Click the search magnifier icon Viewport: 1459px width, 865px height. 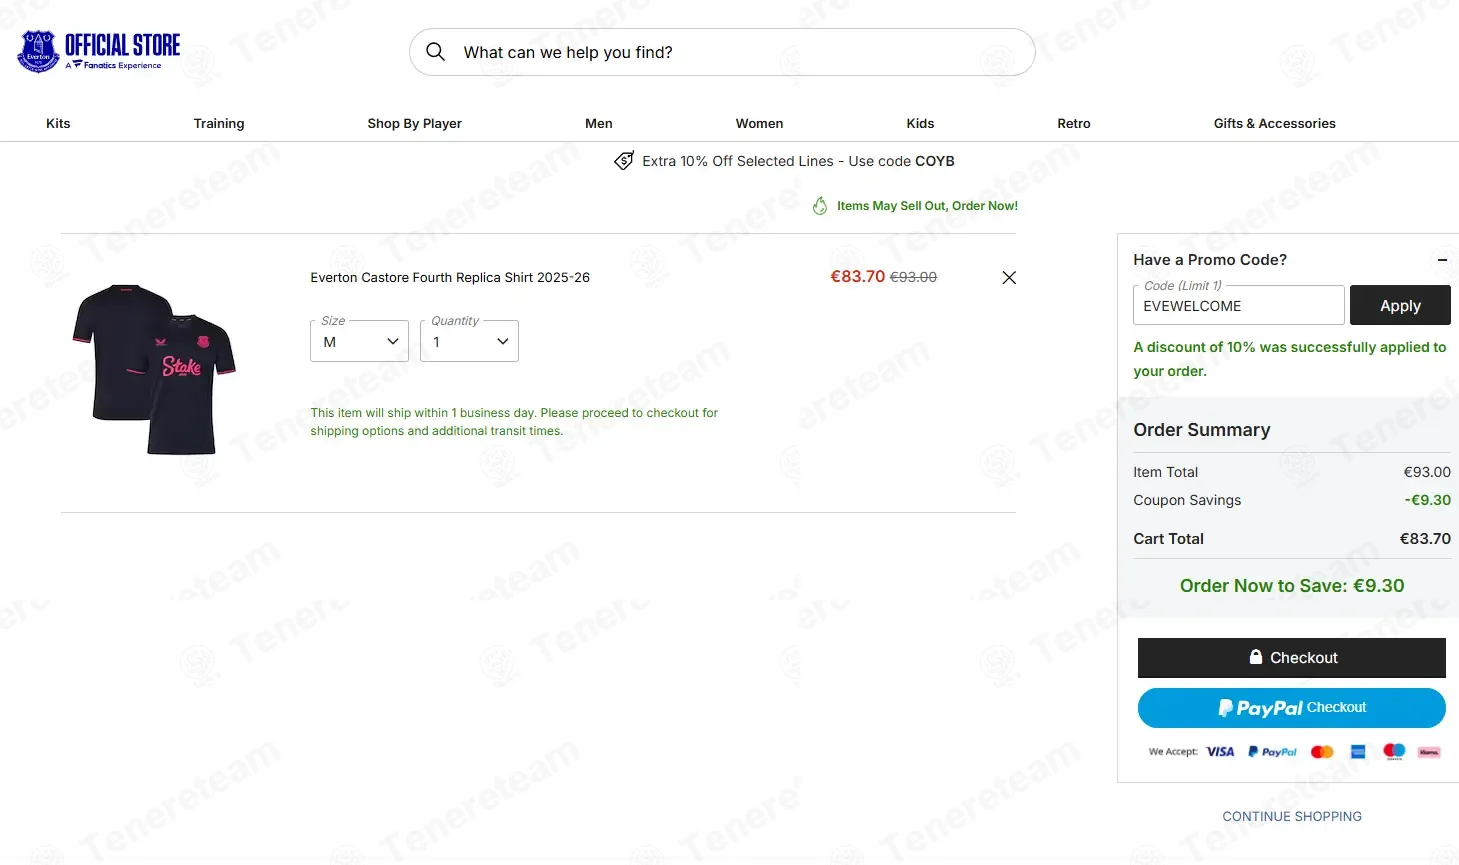point(436,52)
